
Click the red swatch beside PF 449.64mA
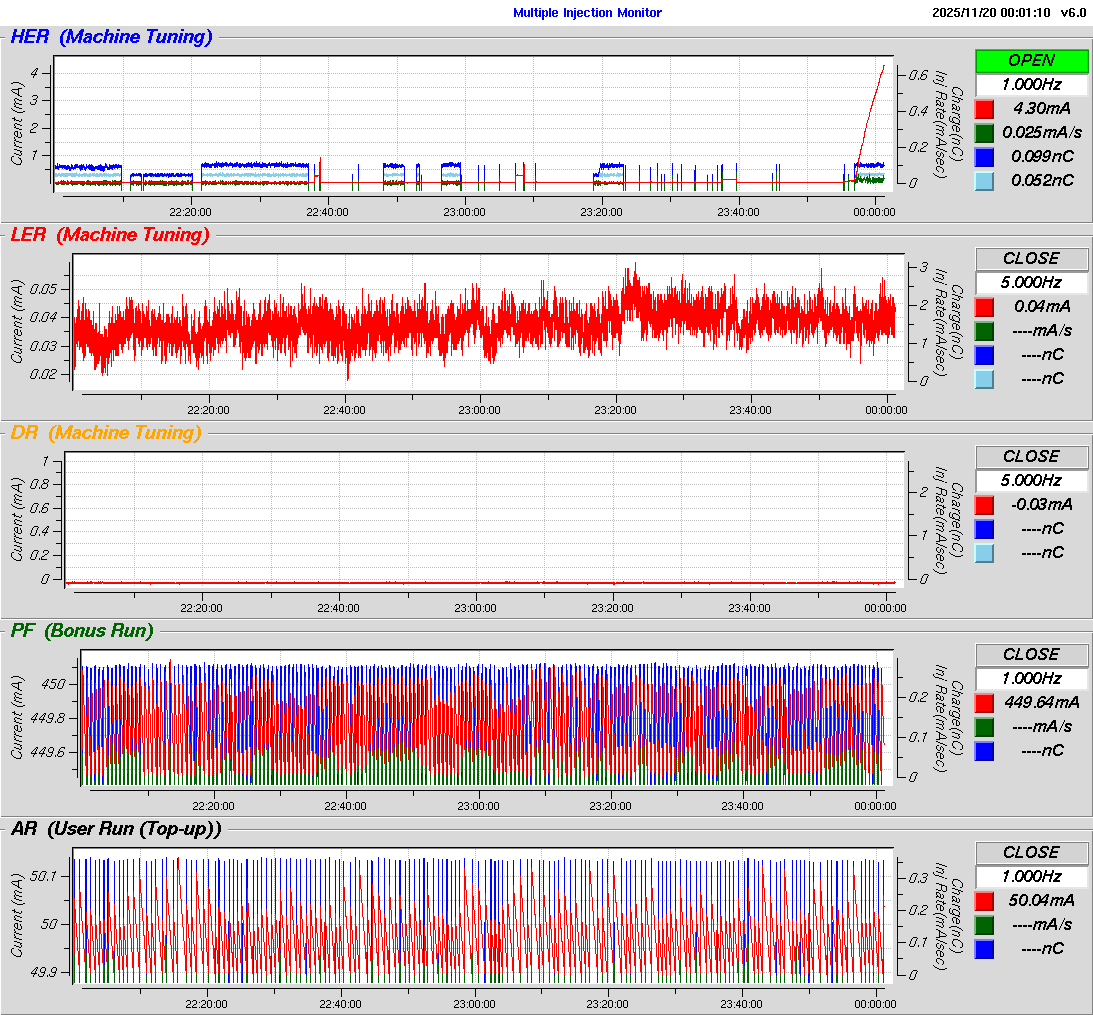[985, 702]
